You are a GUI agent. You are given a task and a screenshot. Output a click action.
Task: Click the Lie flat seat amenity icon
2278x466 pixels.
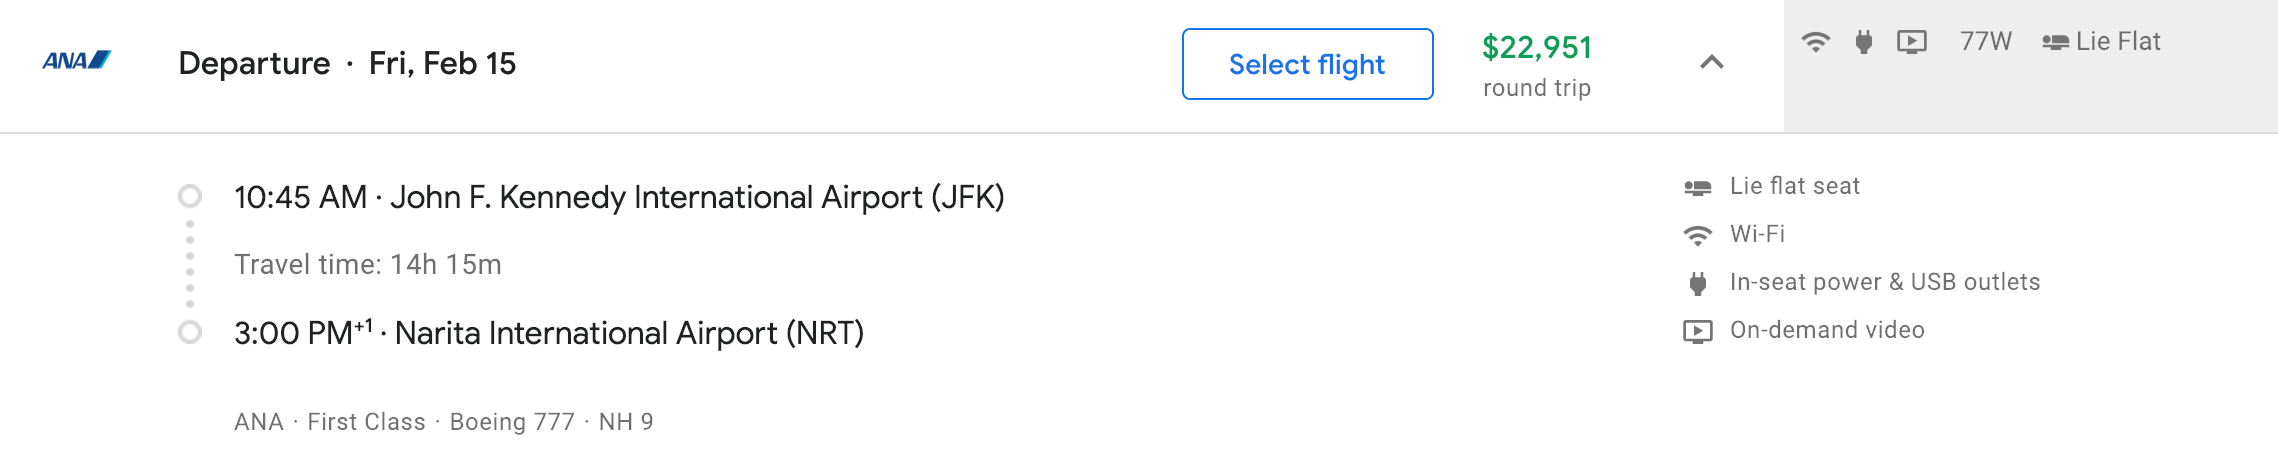tap(1697, 187)
